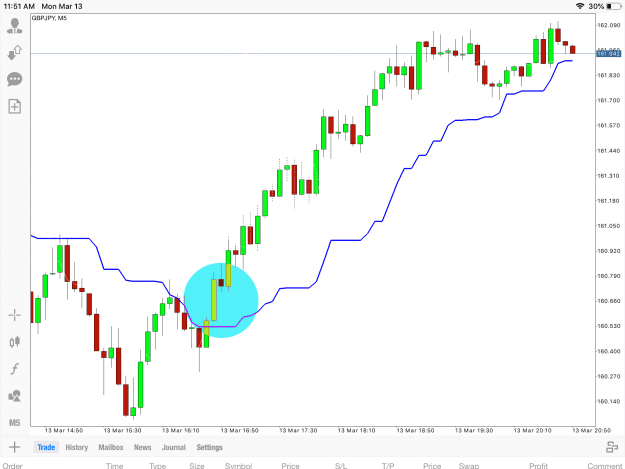Click the current price label 161.942

pos(608,53)
